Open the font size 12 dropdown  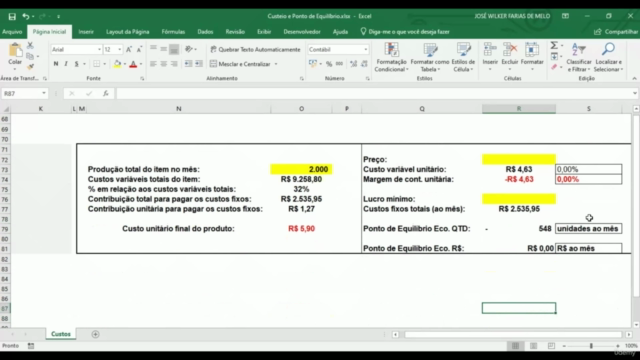pos(120,49)
